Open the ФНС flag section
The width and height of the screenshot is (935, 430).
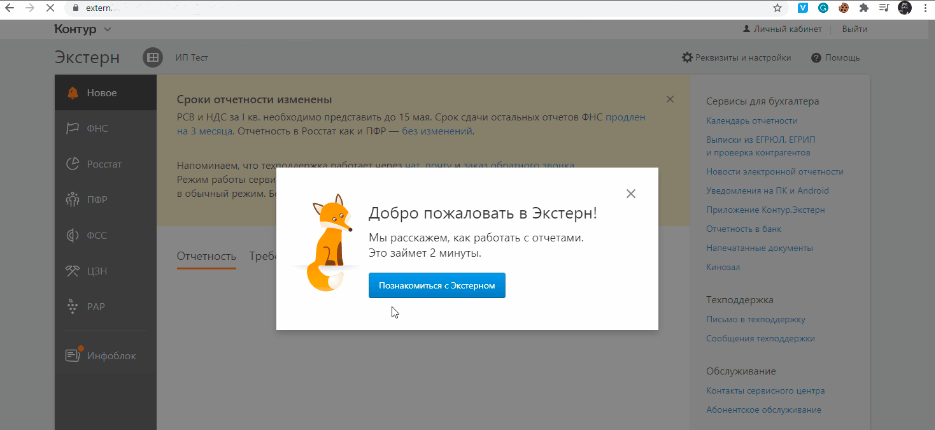(x=106, y=128)
